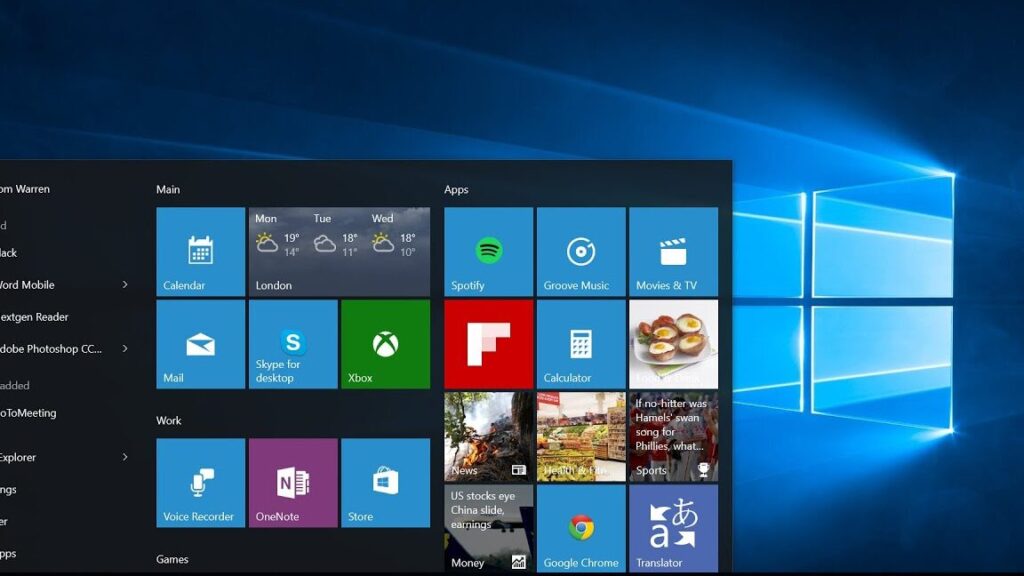The image size is (1024, 576).
Task: Open Spotify from the Apps group
Action: pos(487,250)
